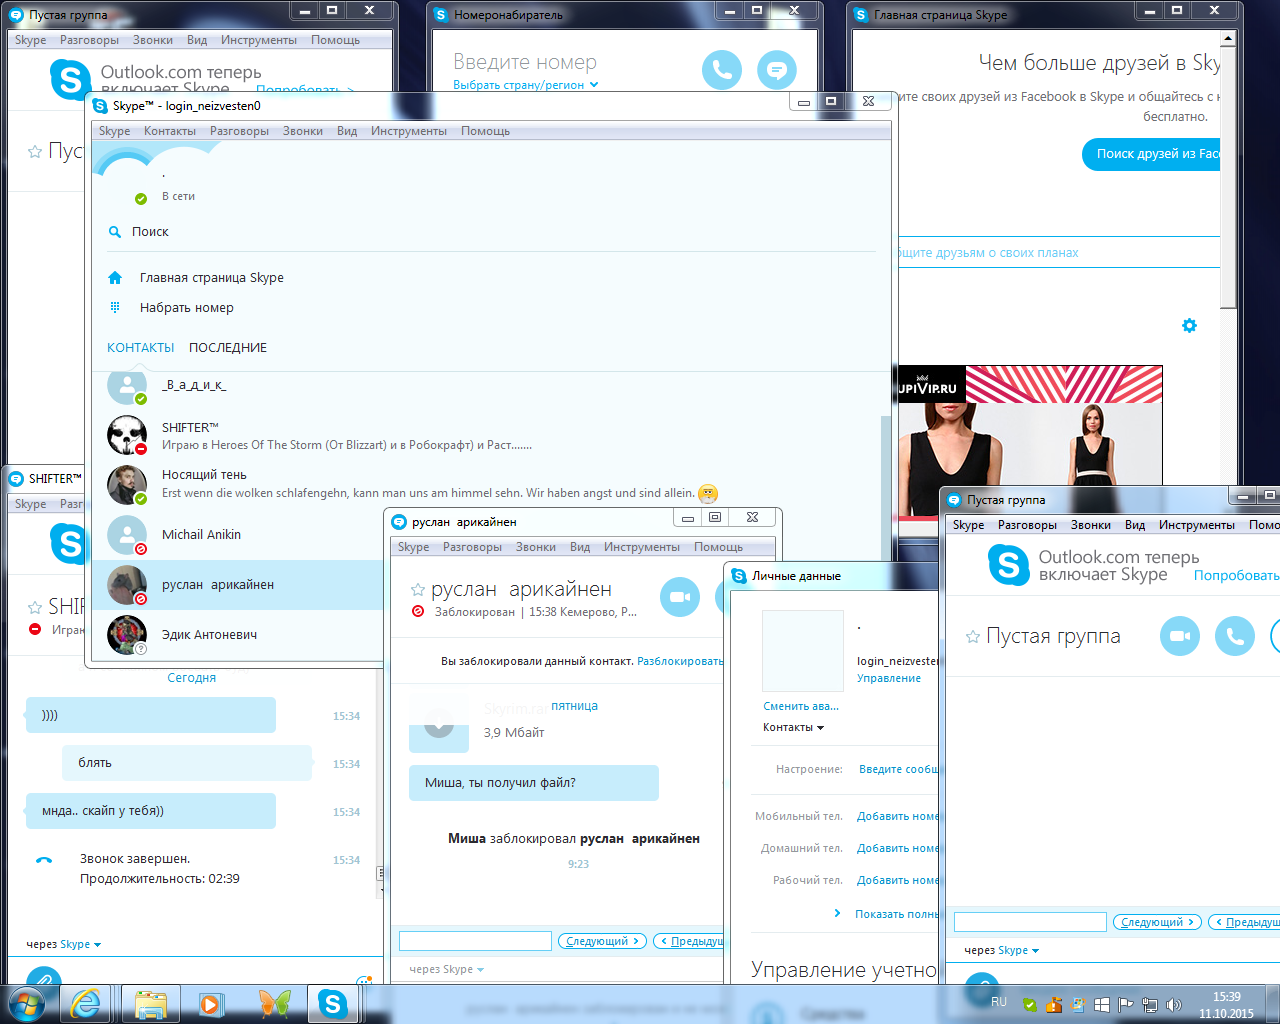Open RU language selector in taskbar
The image size is (1280, 1024).
click(999, 1002)
